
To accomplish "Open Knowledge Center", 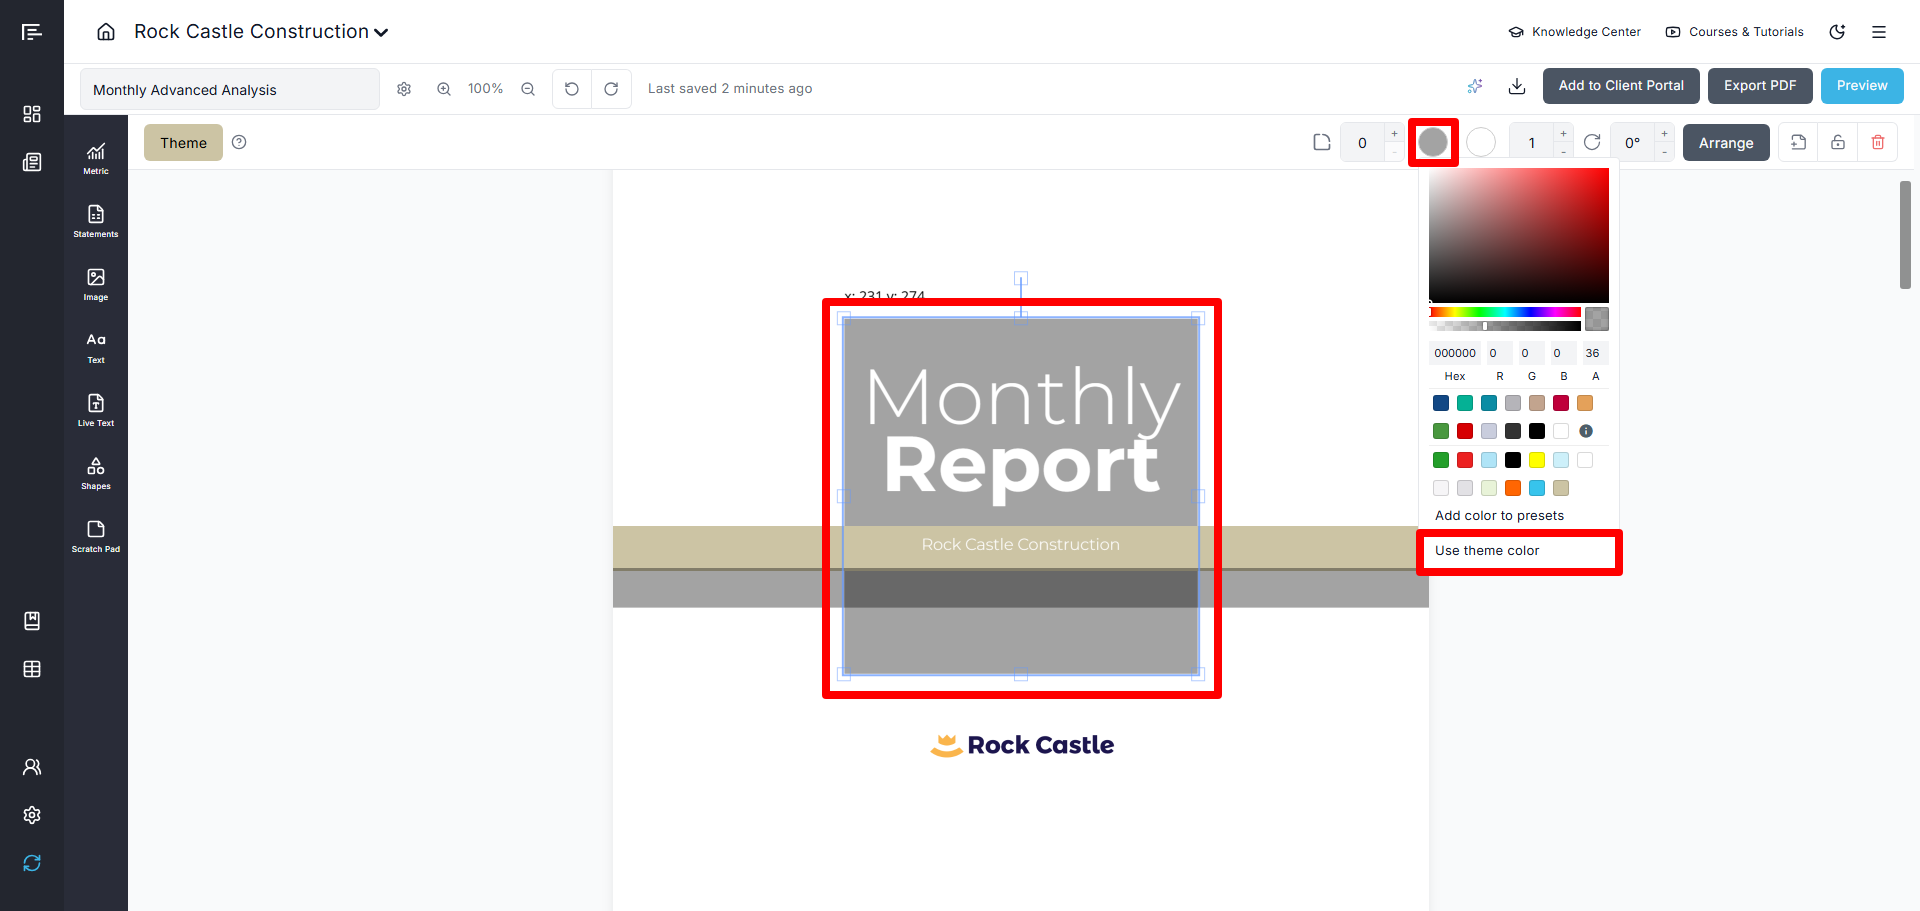I will pos(1575,32).
